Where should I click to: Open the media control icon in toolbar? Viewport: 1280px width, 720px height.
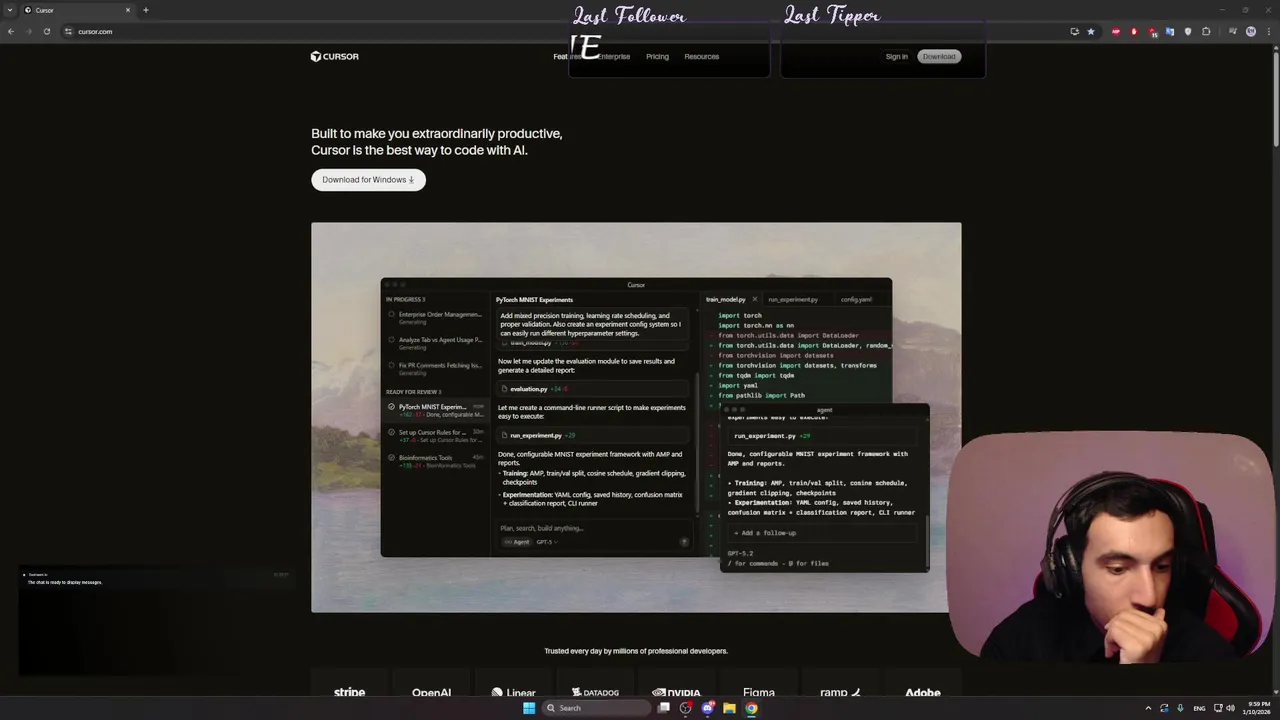coord(1233,31)
